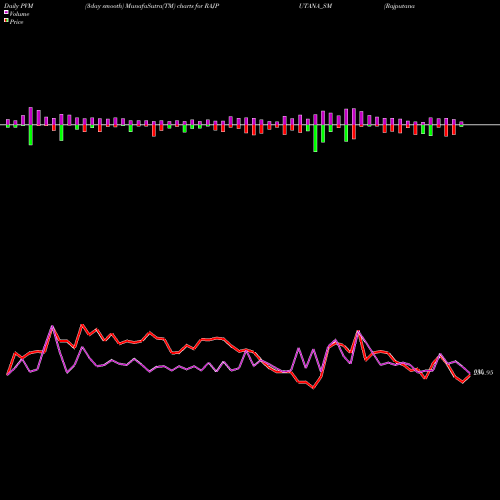The image size is (500, 500).
Task: Click the red-green Price legend swatch
Action: pos(6,21)
